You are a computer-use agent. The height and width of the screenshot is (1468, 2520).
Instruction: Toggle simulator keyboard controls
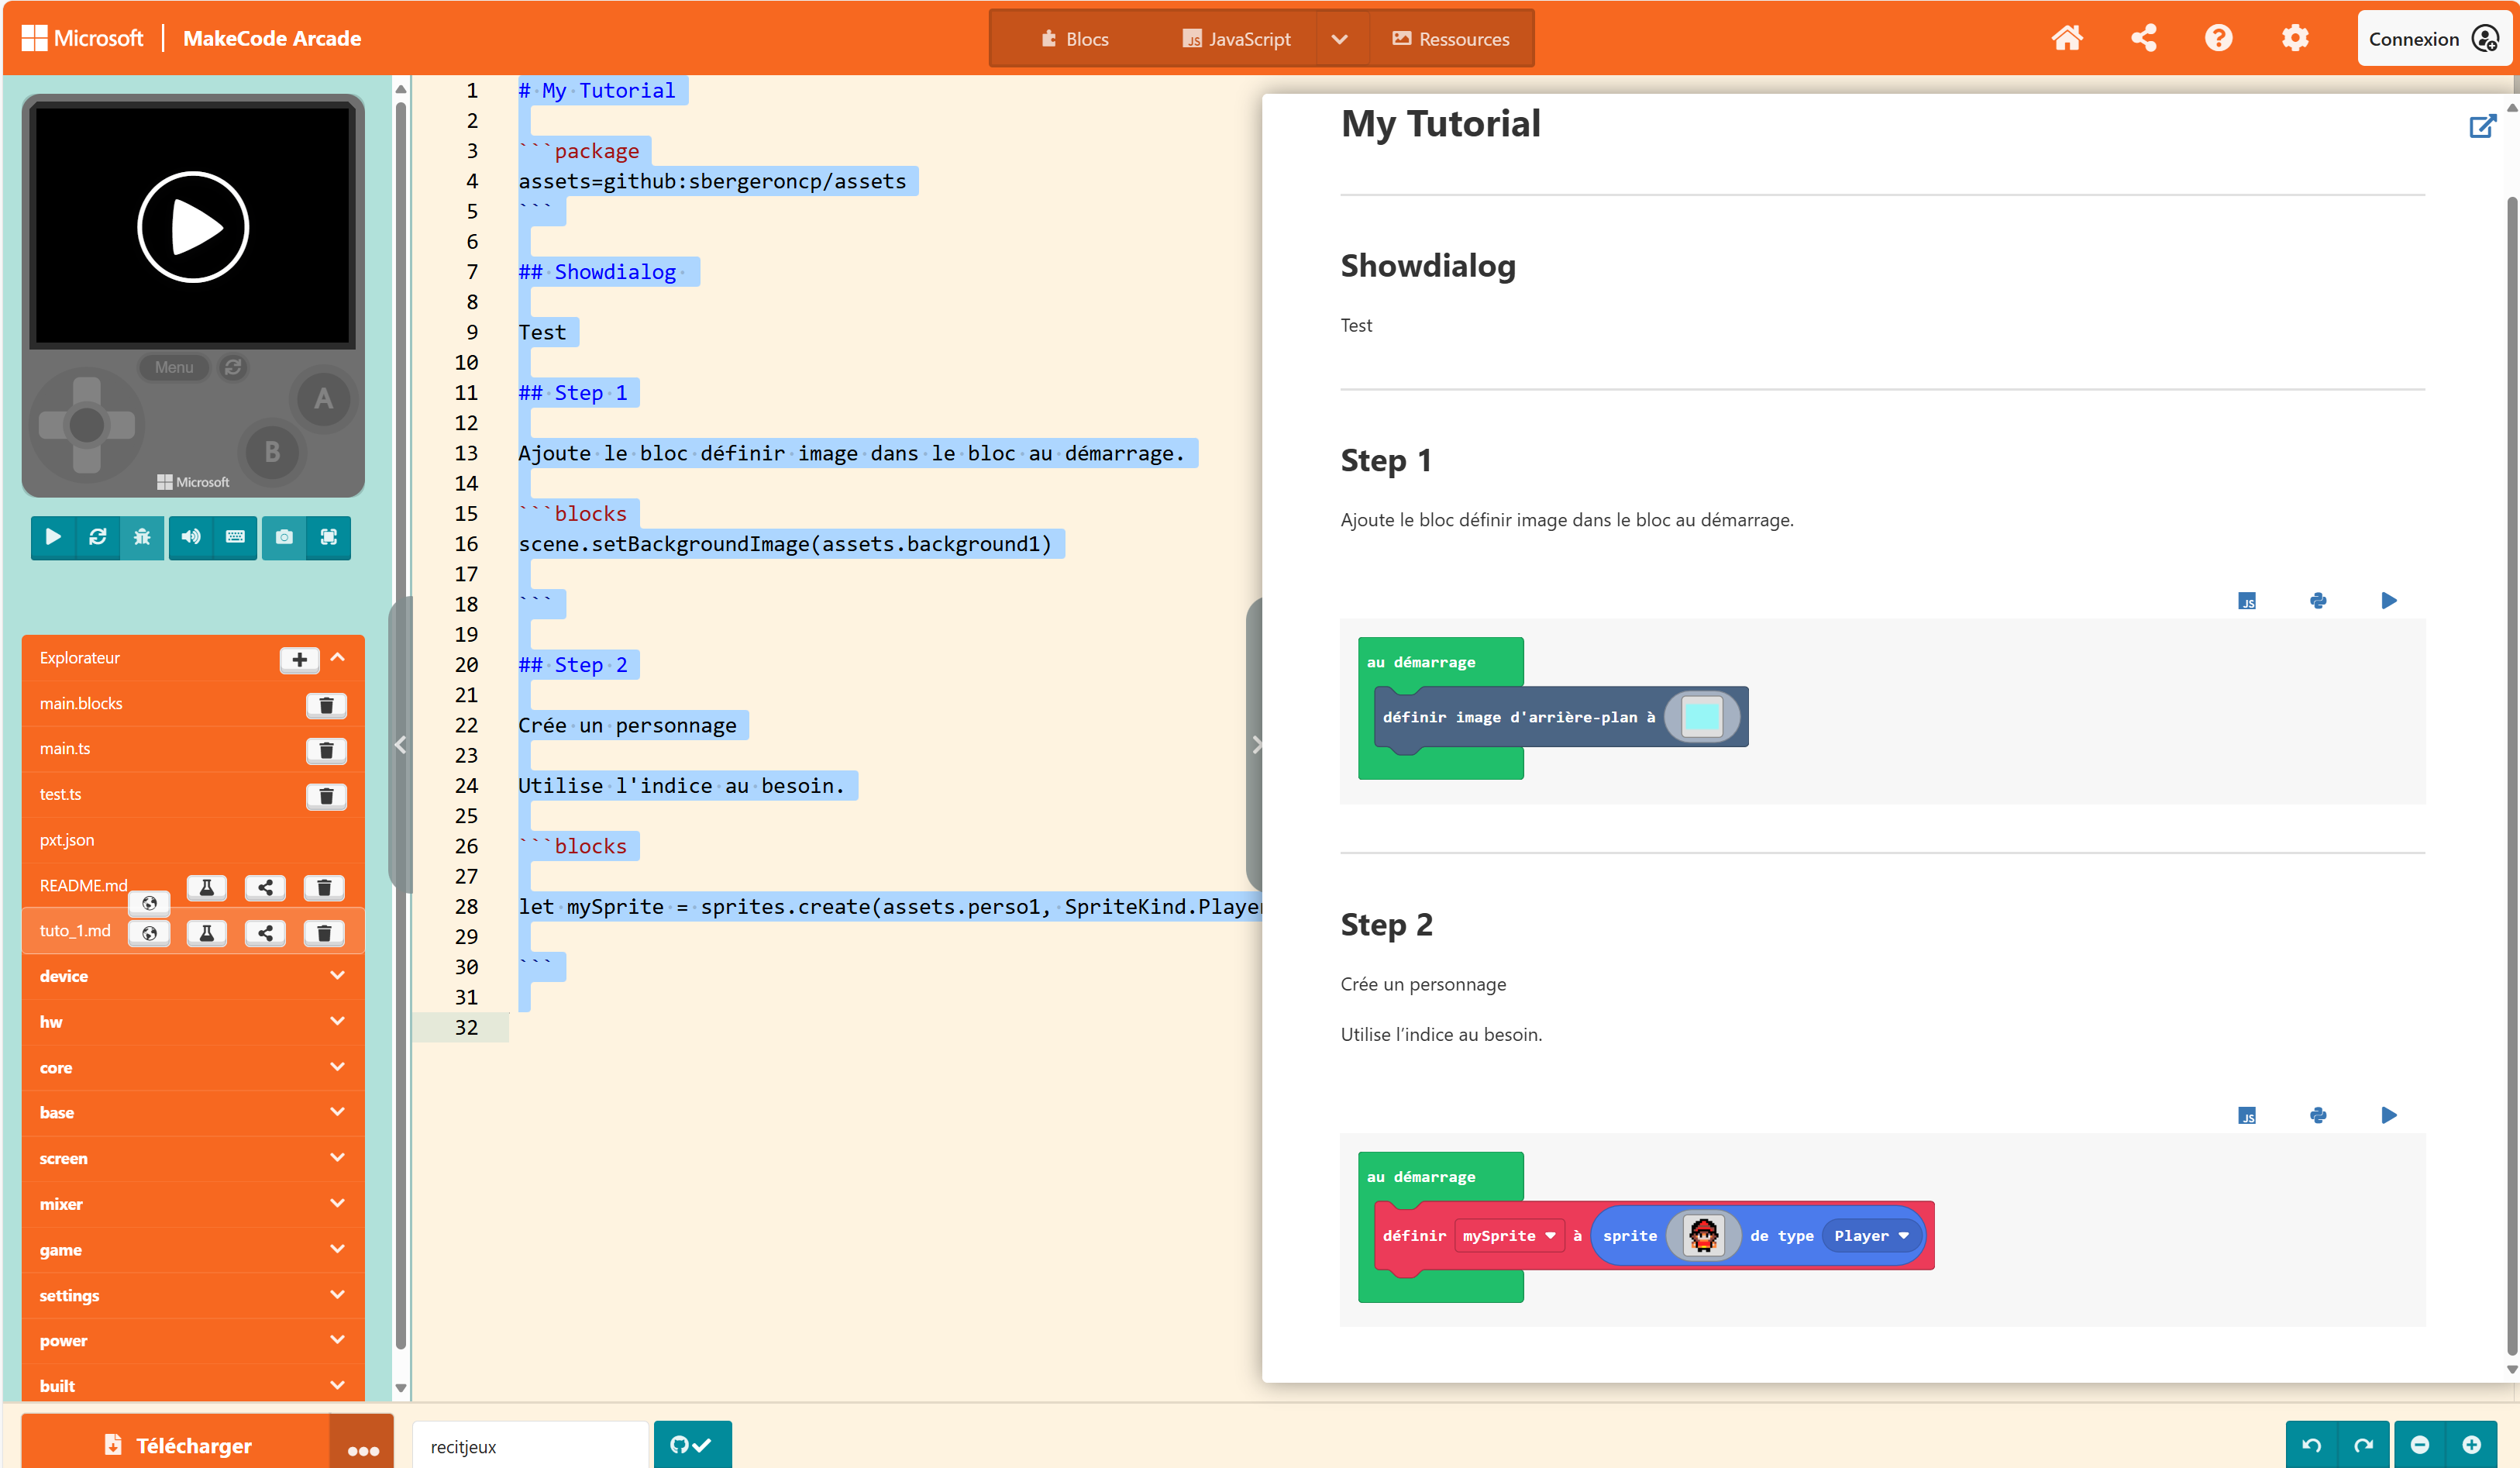point(235,537)
